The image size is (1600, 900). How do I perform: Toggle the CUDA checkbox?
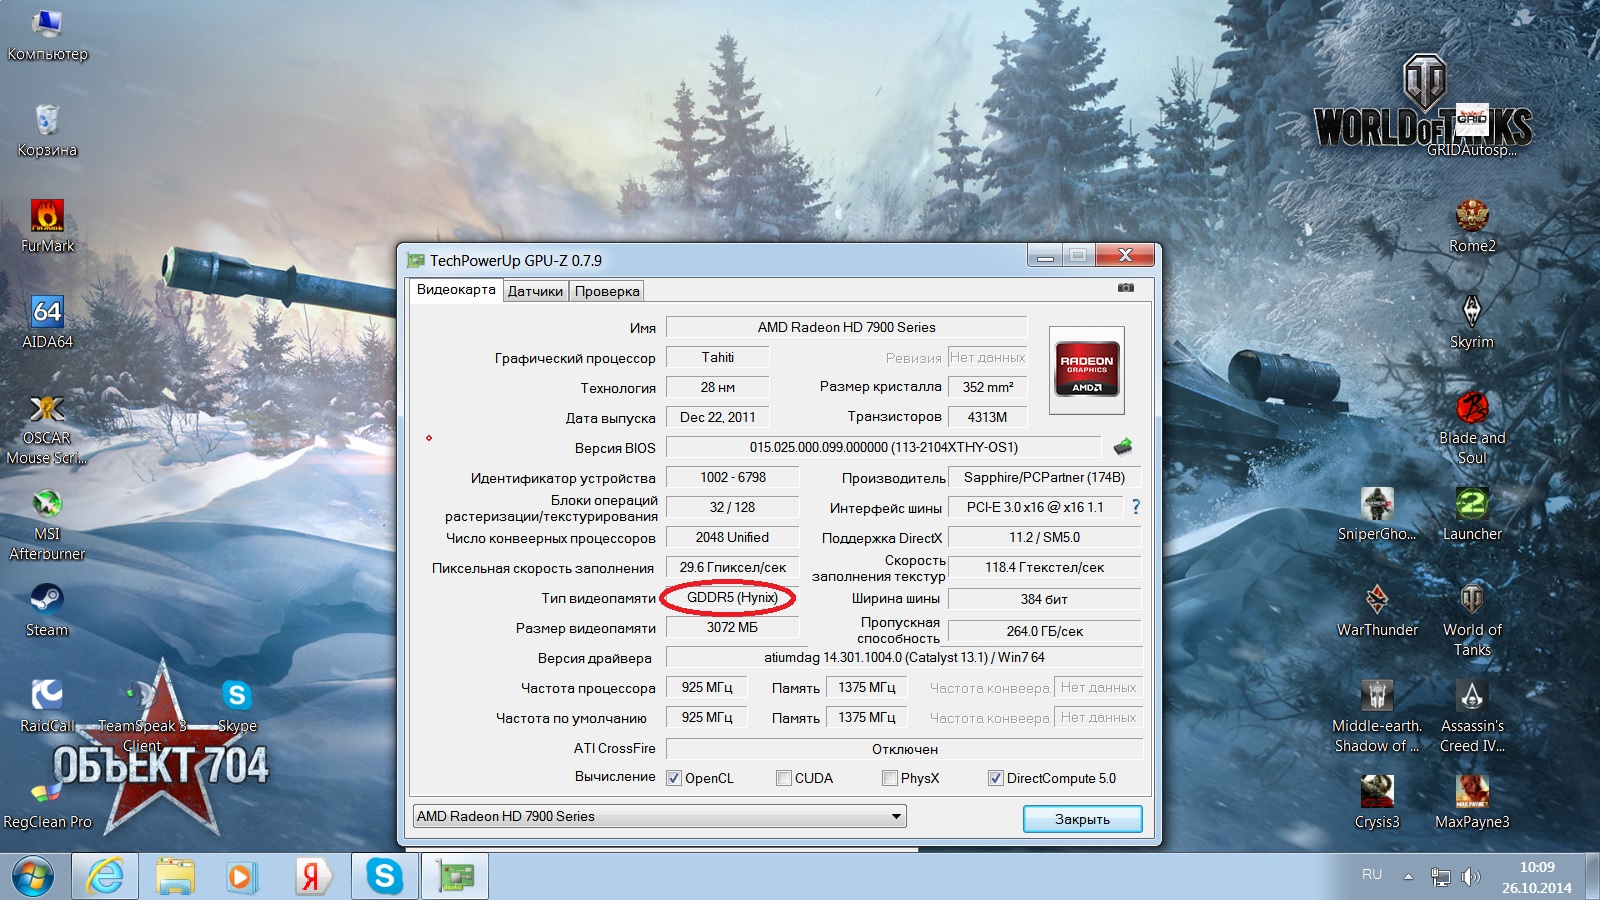[784, 778]
